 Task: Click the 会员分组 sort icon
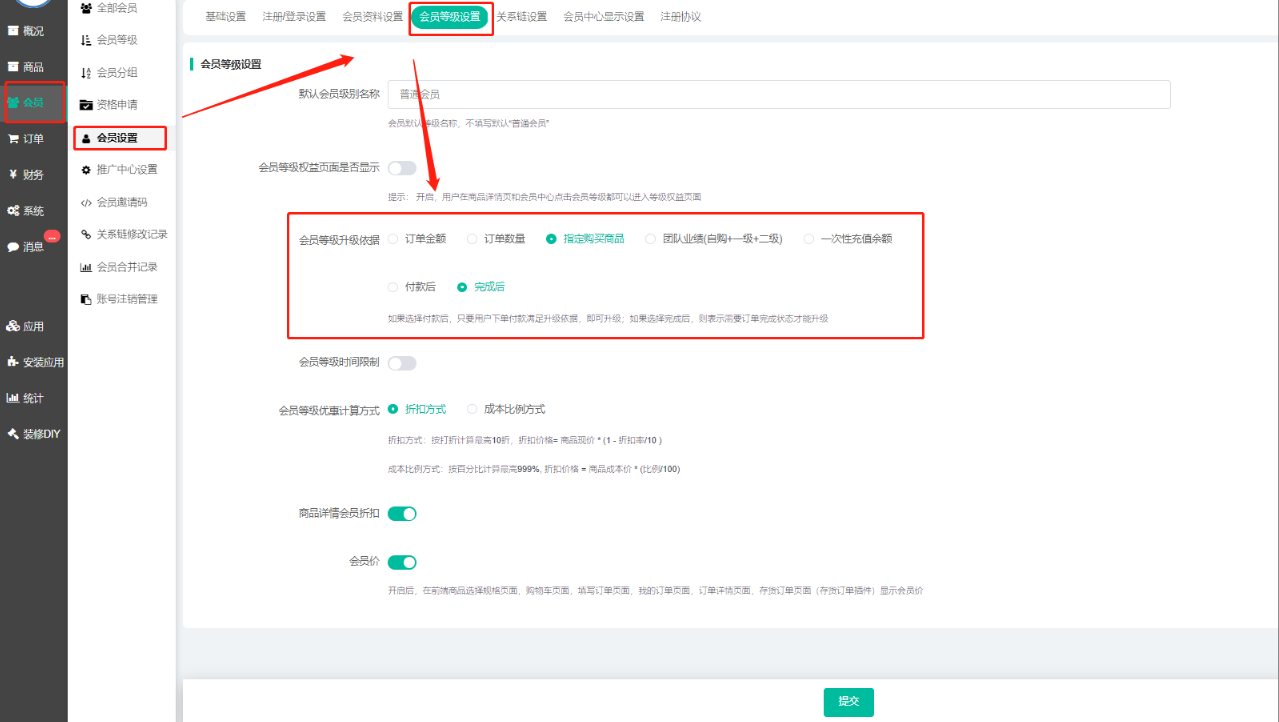(x=86, y=73)
